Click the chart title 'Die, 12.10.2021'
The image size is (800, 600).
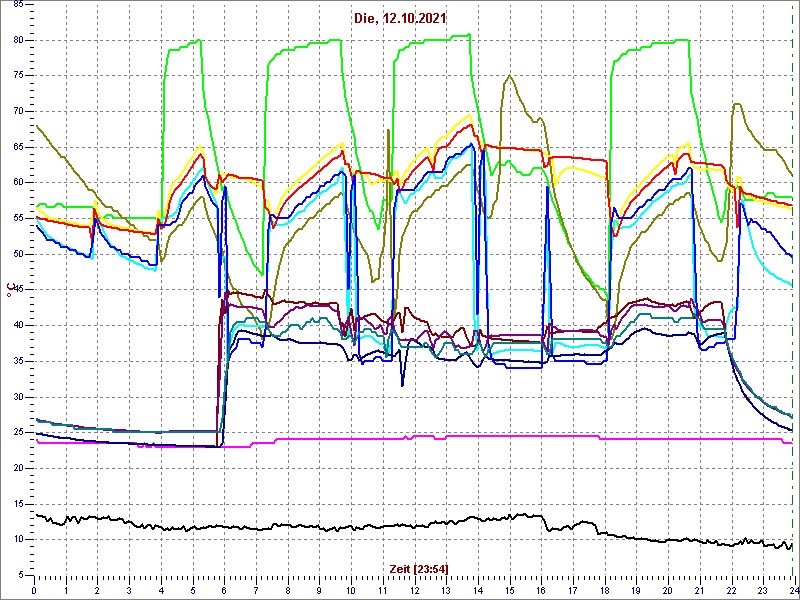(400, 18)
